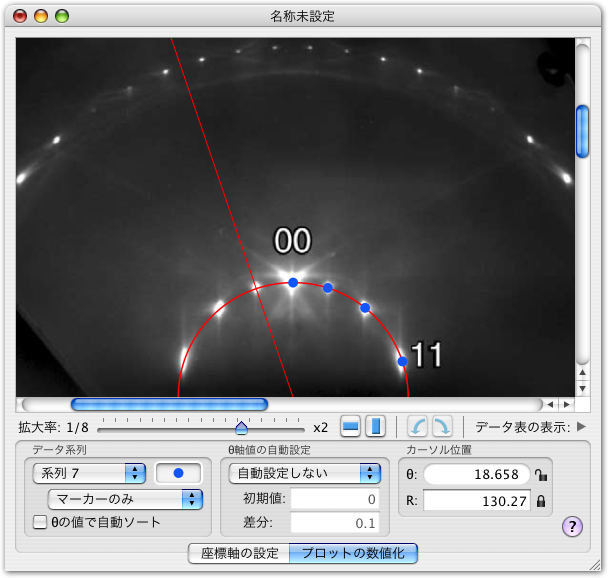Screen dimensions: 608x578
Task: Click the 差分 input field
Action: 335,523
